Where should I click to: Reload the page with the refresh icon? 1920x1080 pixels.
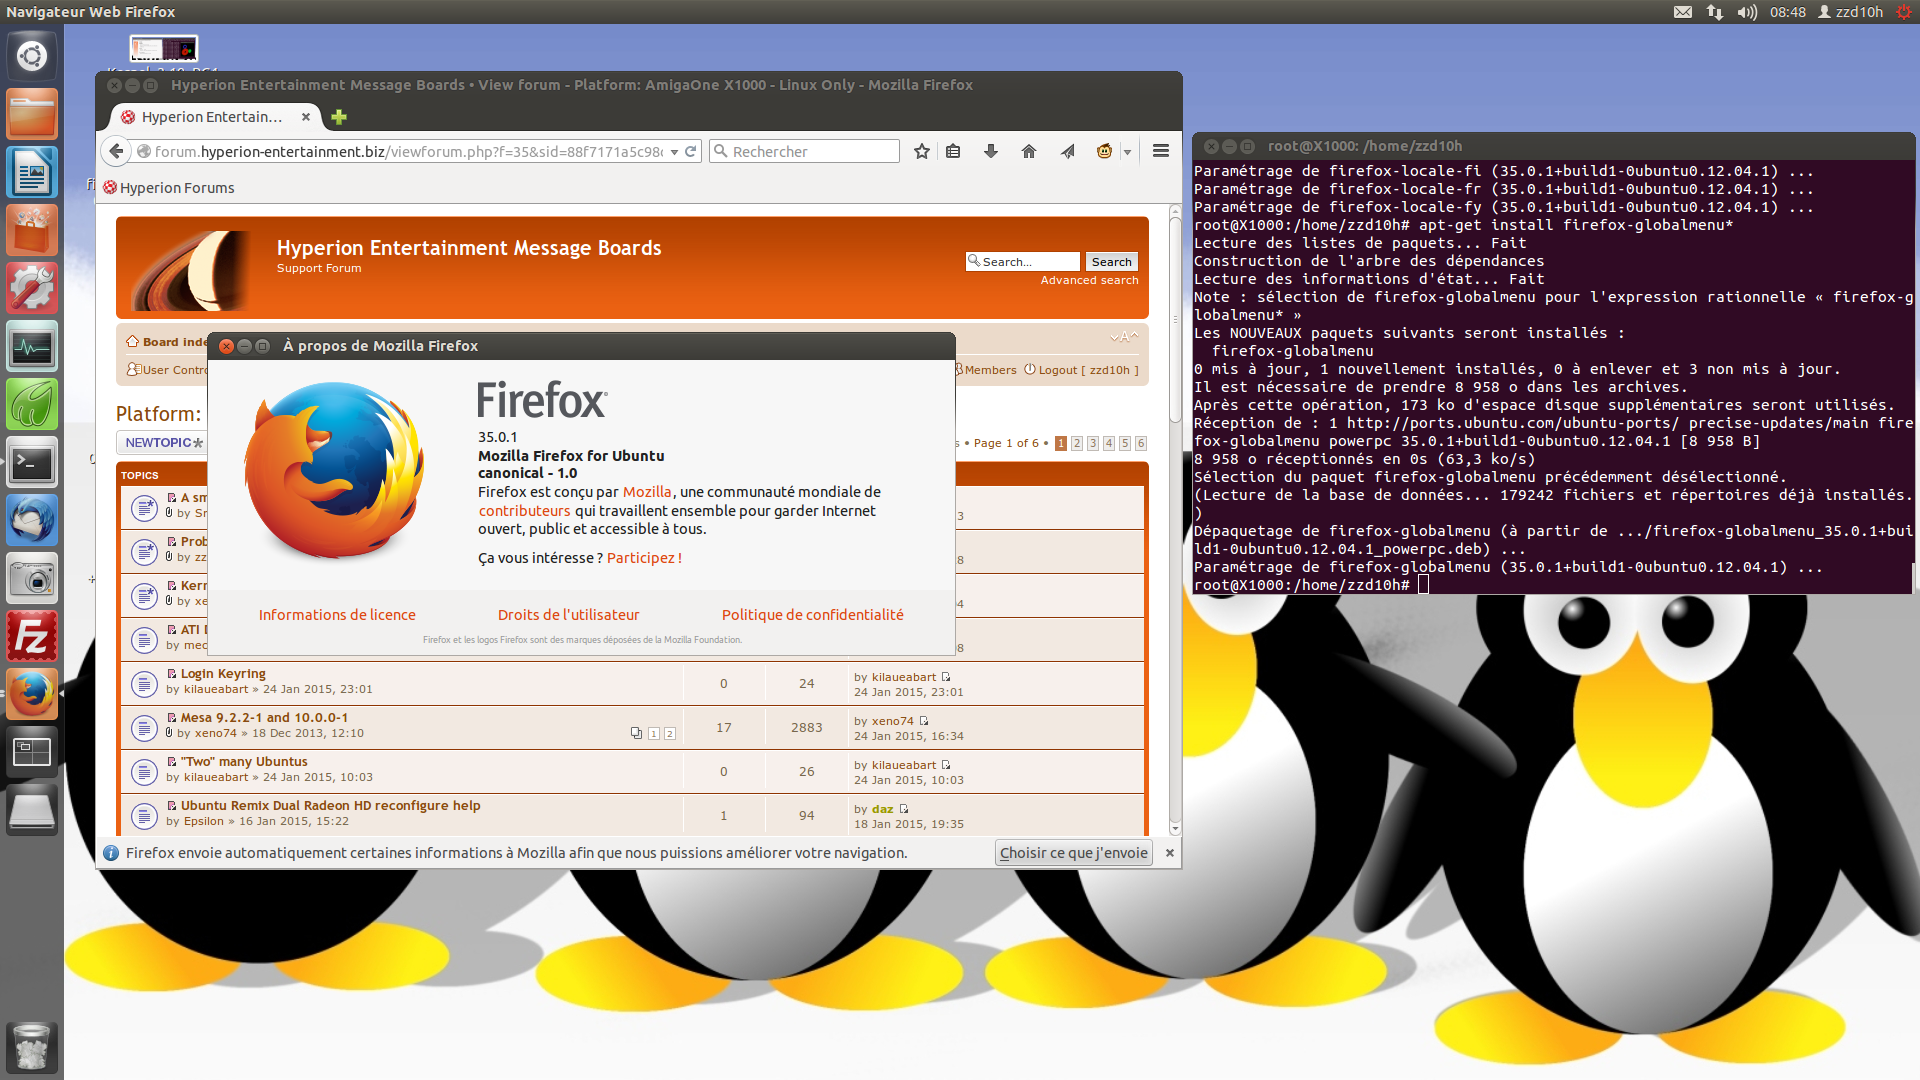click(690, 151)
